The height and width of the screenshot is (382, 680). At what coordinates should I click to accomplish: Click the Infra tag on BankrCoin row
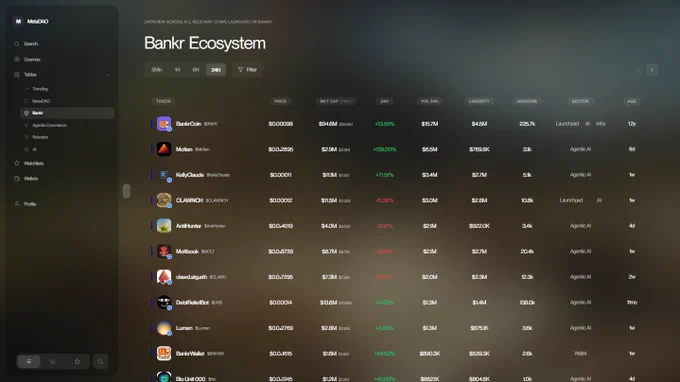600,124
